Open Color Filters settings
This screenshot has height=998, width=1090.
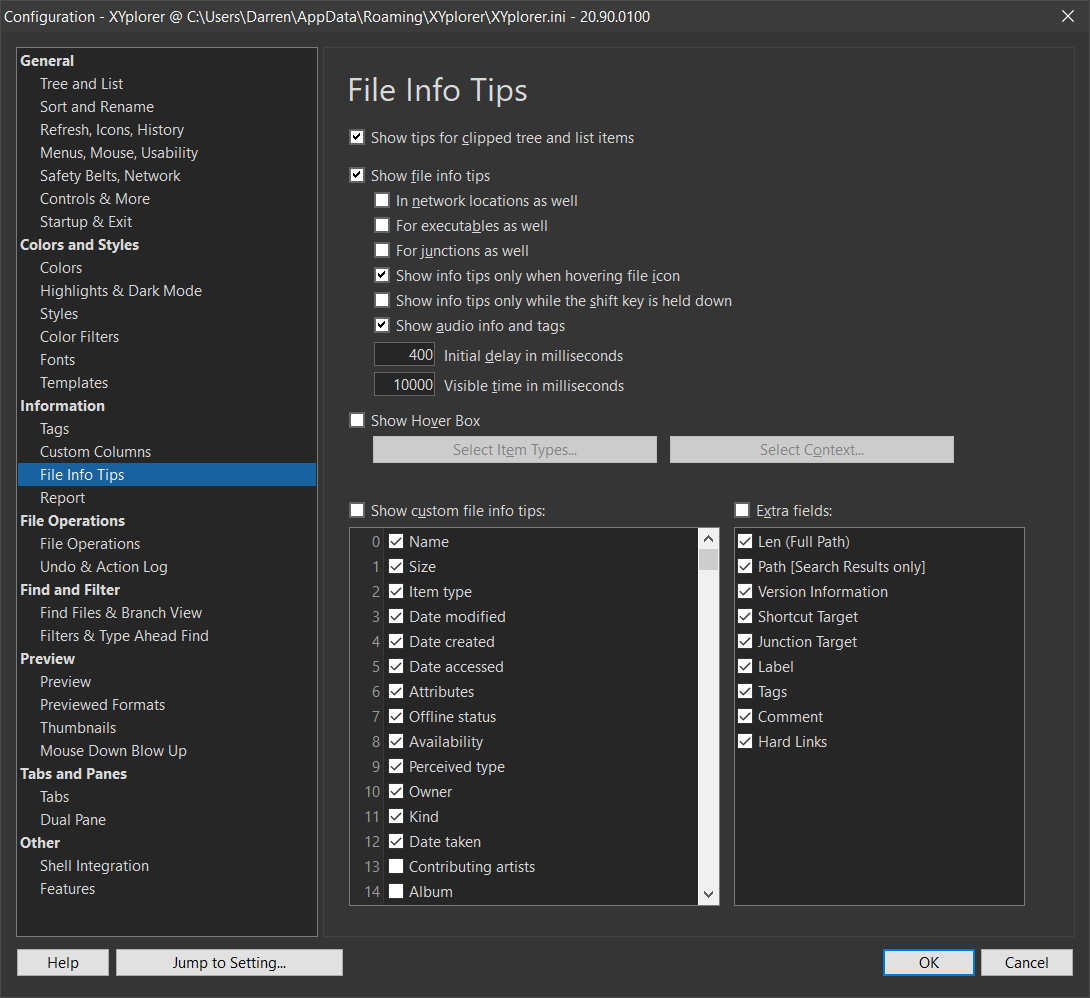pyautogui.click(x=79, y=336)
